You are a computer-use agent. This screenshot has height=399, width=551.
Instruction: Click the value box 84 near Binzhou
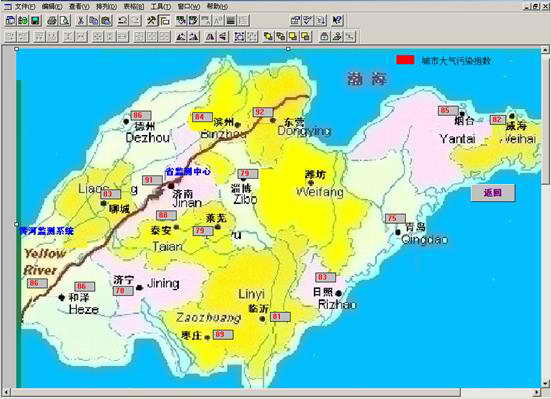point(202,117)
